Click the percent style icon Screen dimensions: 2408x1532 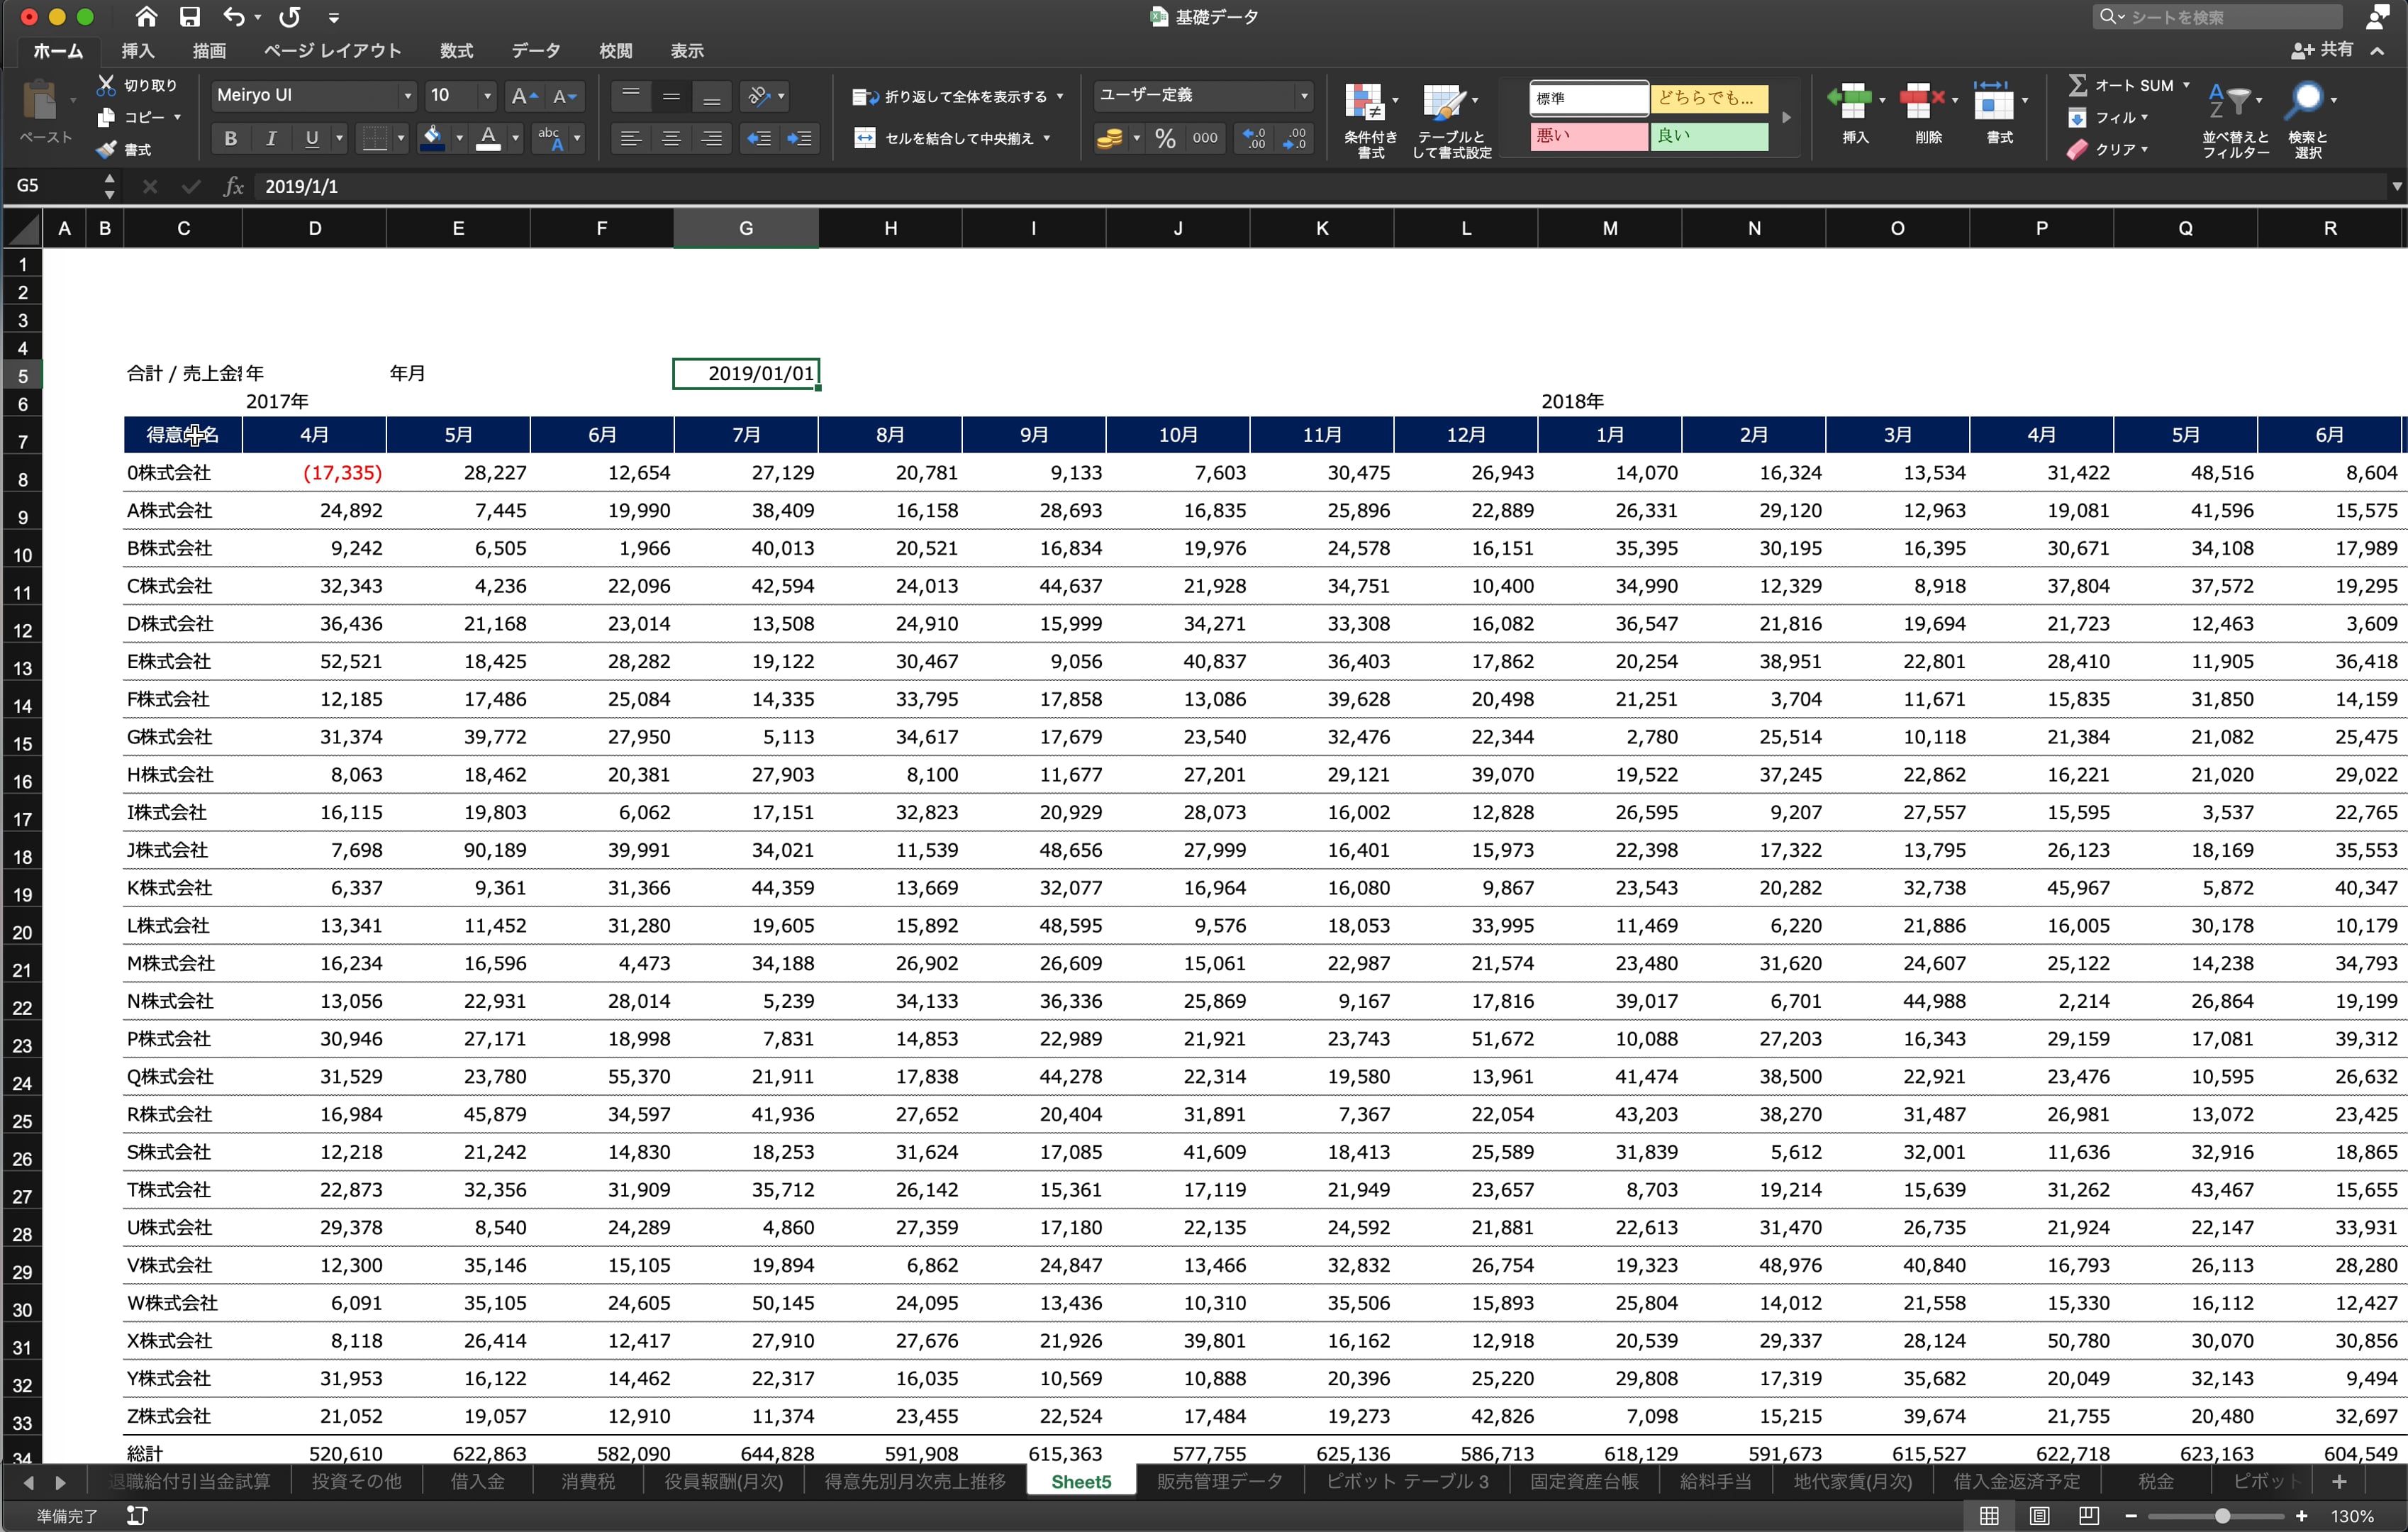[x=1165, y=138]
